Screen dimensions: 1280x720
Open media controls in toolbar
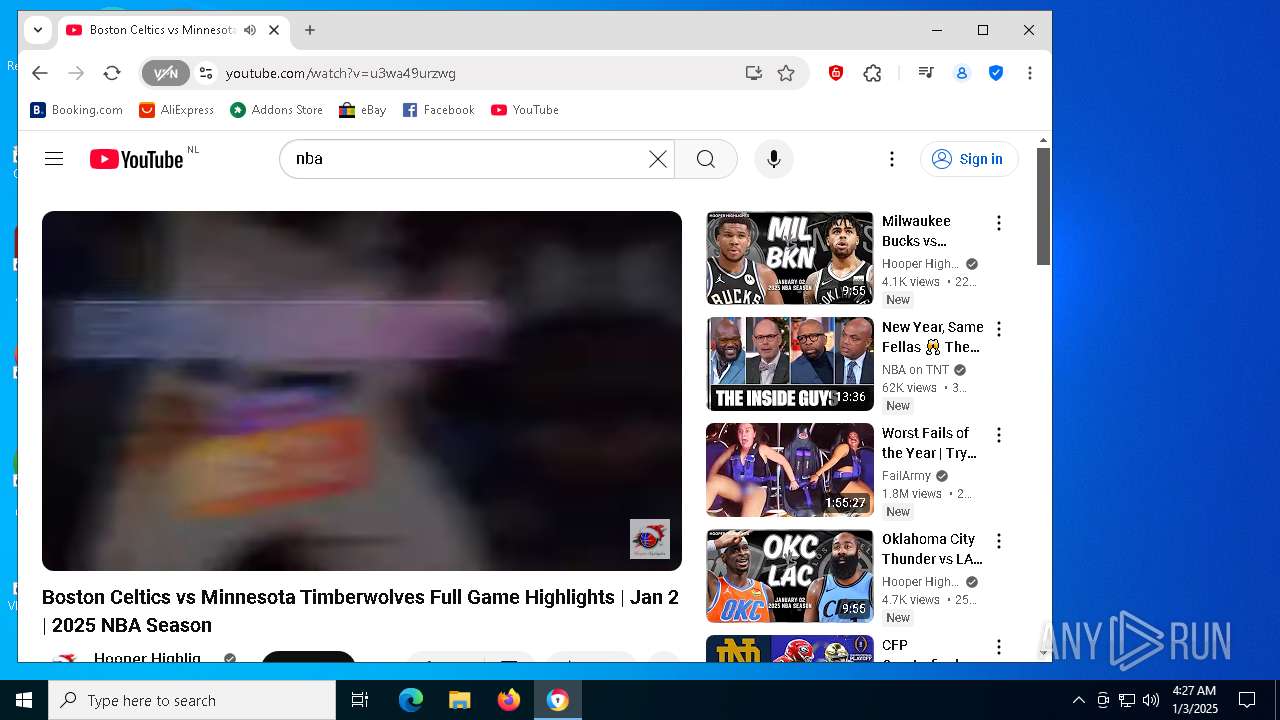[x=926, y=73]
